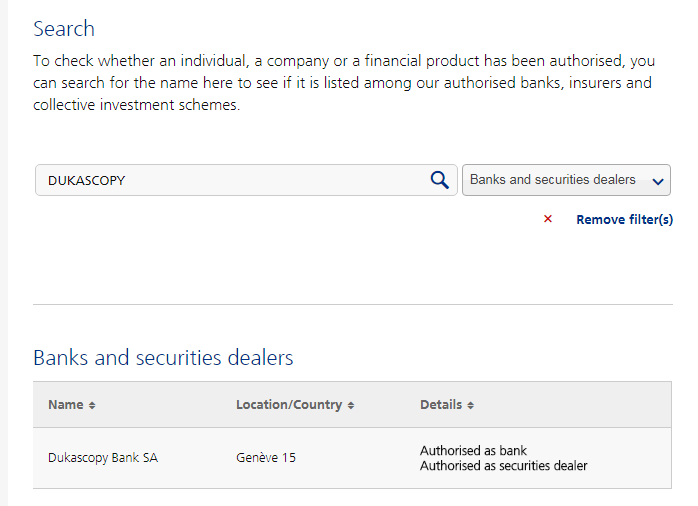Click the Details column sort arrows

[471, 405]
